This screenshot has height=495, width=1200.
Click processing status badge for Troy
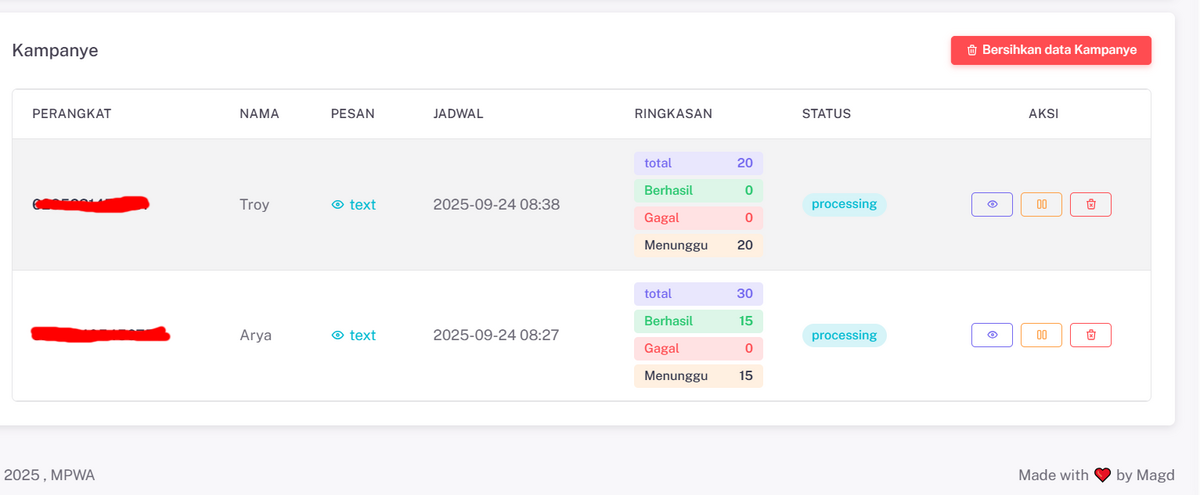tap(844, 204)
